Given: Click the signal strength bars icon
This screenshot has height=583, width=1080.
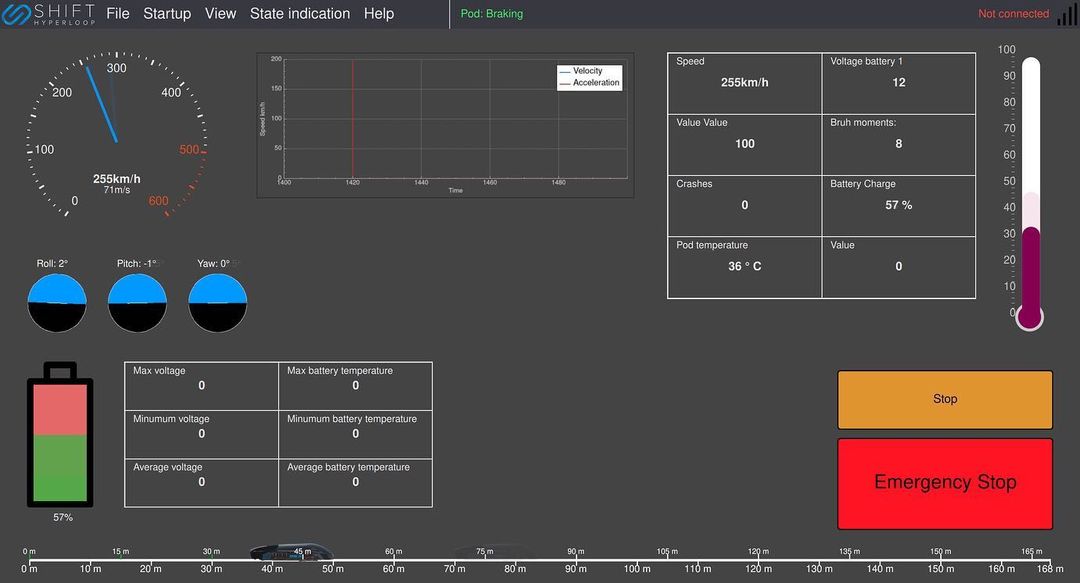Looking at the screenshot, I should tap(1067, 14).
